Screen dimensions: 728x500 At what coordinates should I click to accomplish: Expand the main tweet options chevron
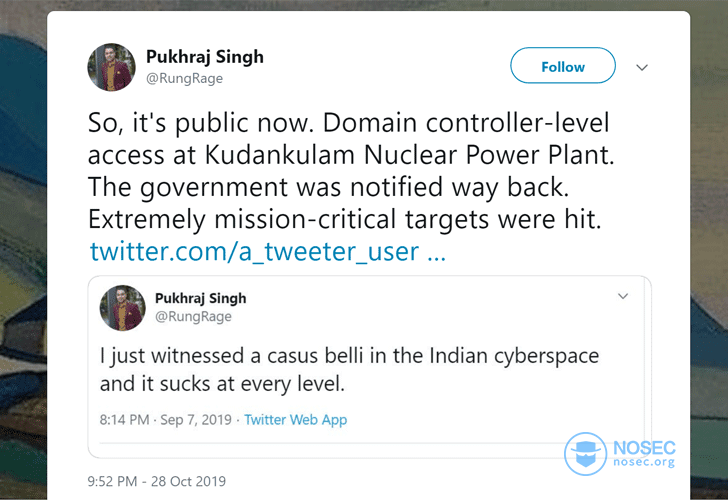642,68
